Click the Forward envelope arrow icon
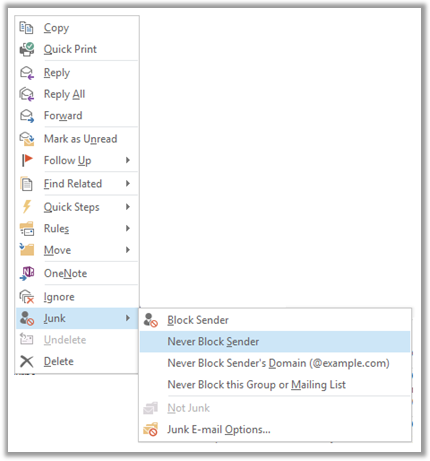The image size is (430, 461). 27,116
